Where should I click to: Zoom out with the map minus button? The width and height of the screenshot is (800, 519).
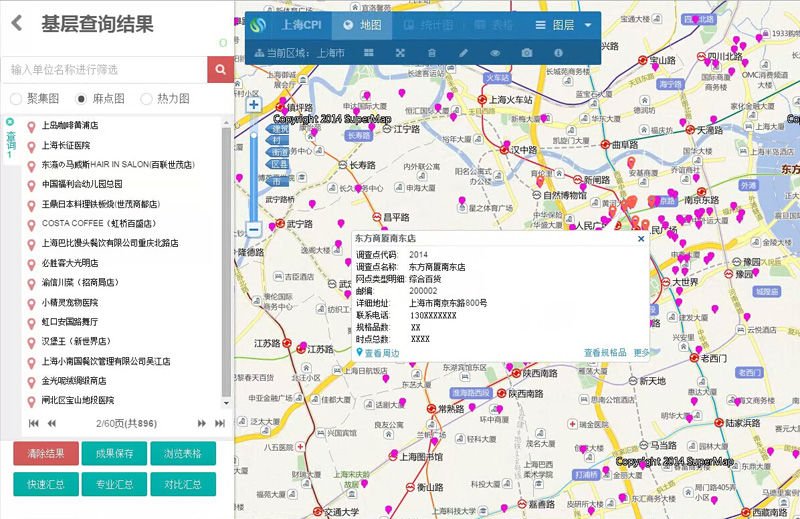254,229
